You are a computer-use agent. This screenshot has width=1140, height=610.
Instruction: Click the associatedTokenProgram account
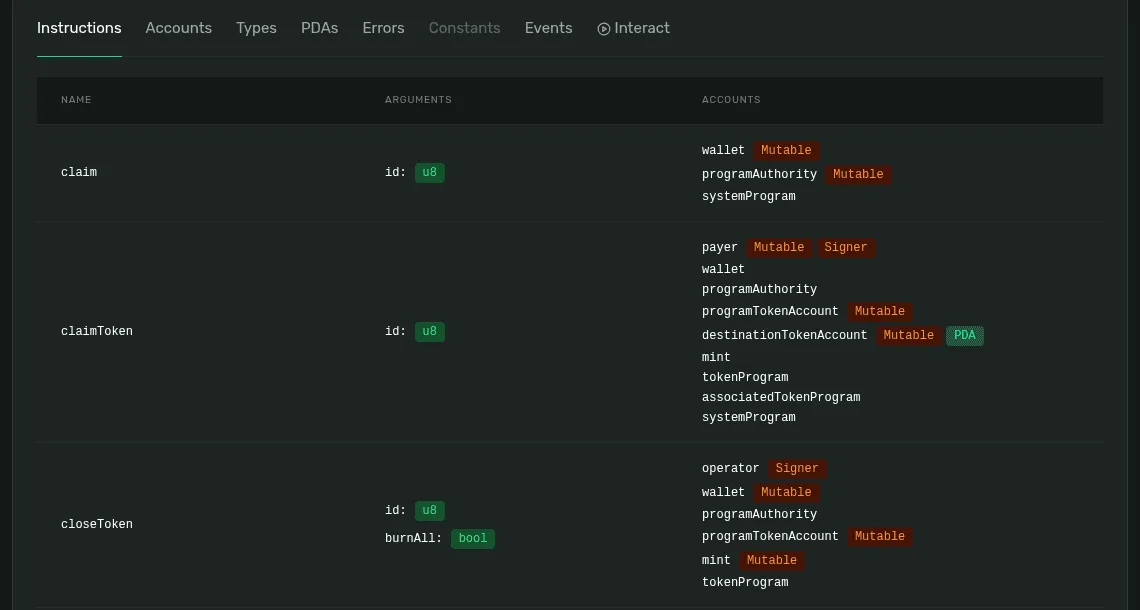(x=781, y=397)
